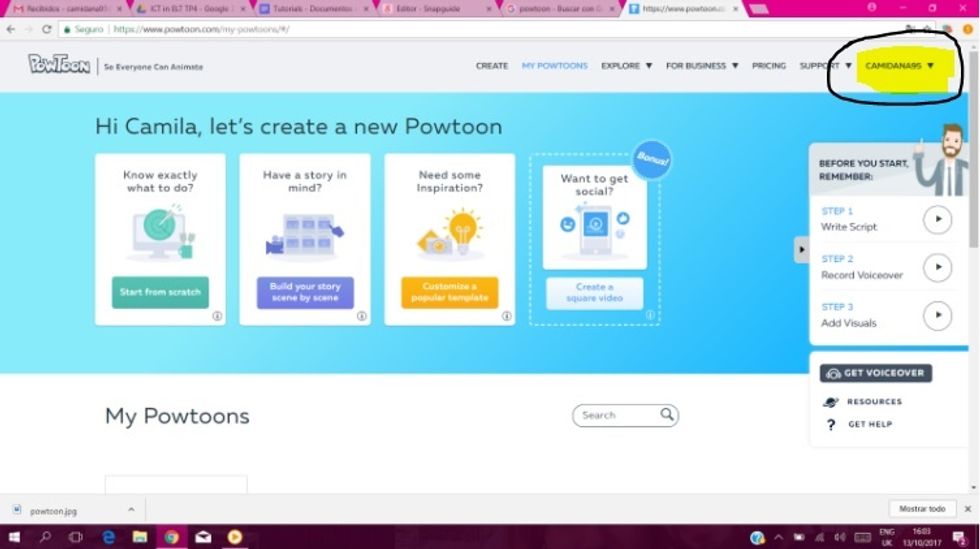
Task: Click info icon on story card
Action: click(x=361, y=316)
